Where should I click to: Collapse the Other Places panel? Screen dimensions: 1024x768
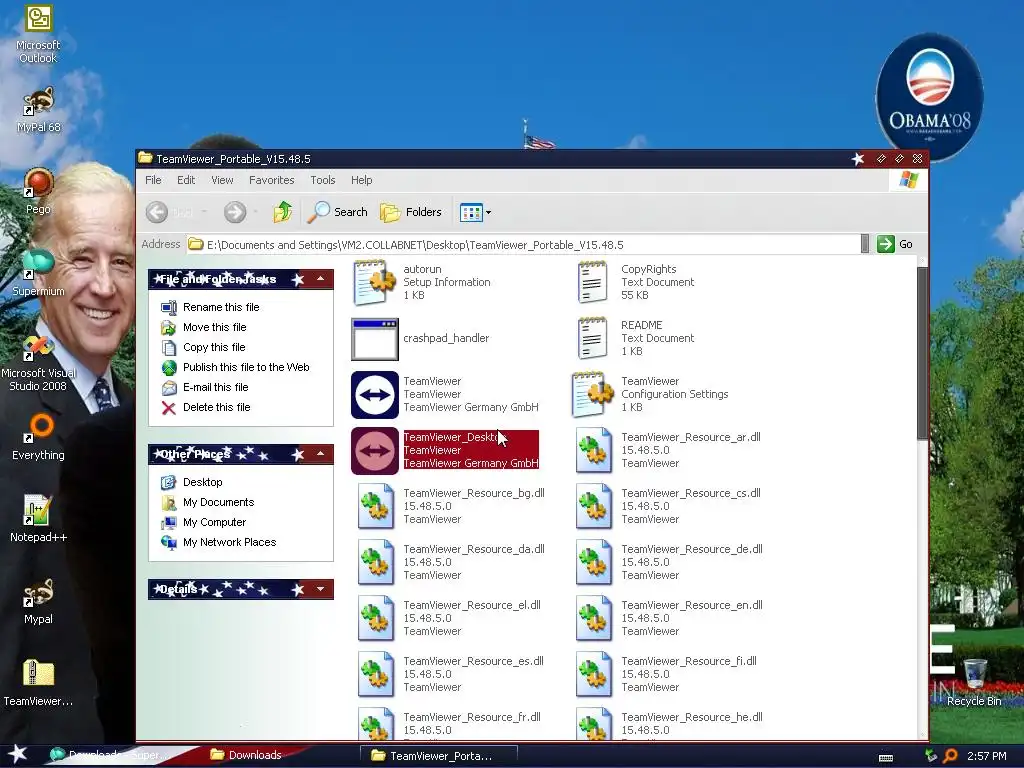tap(321, 454)
